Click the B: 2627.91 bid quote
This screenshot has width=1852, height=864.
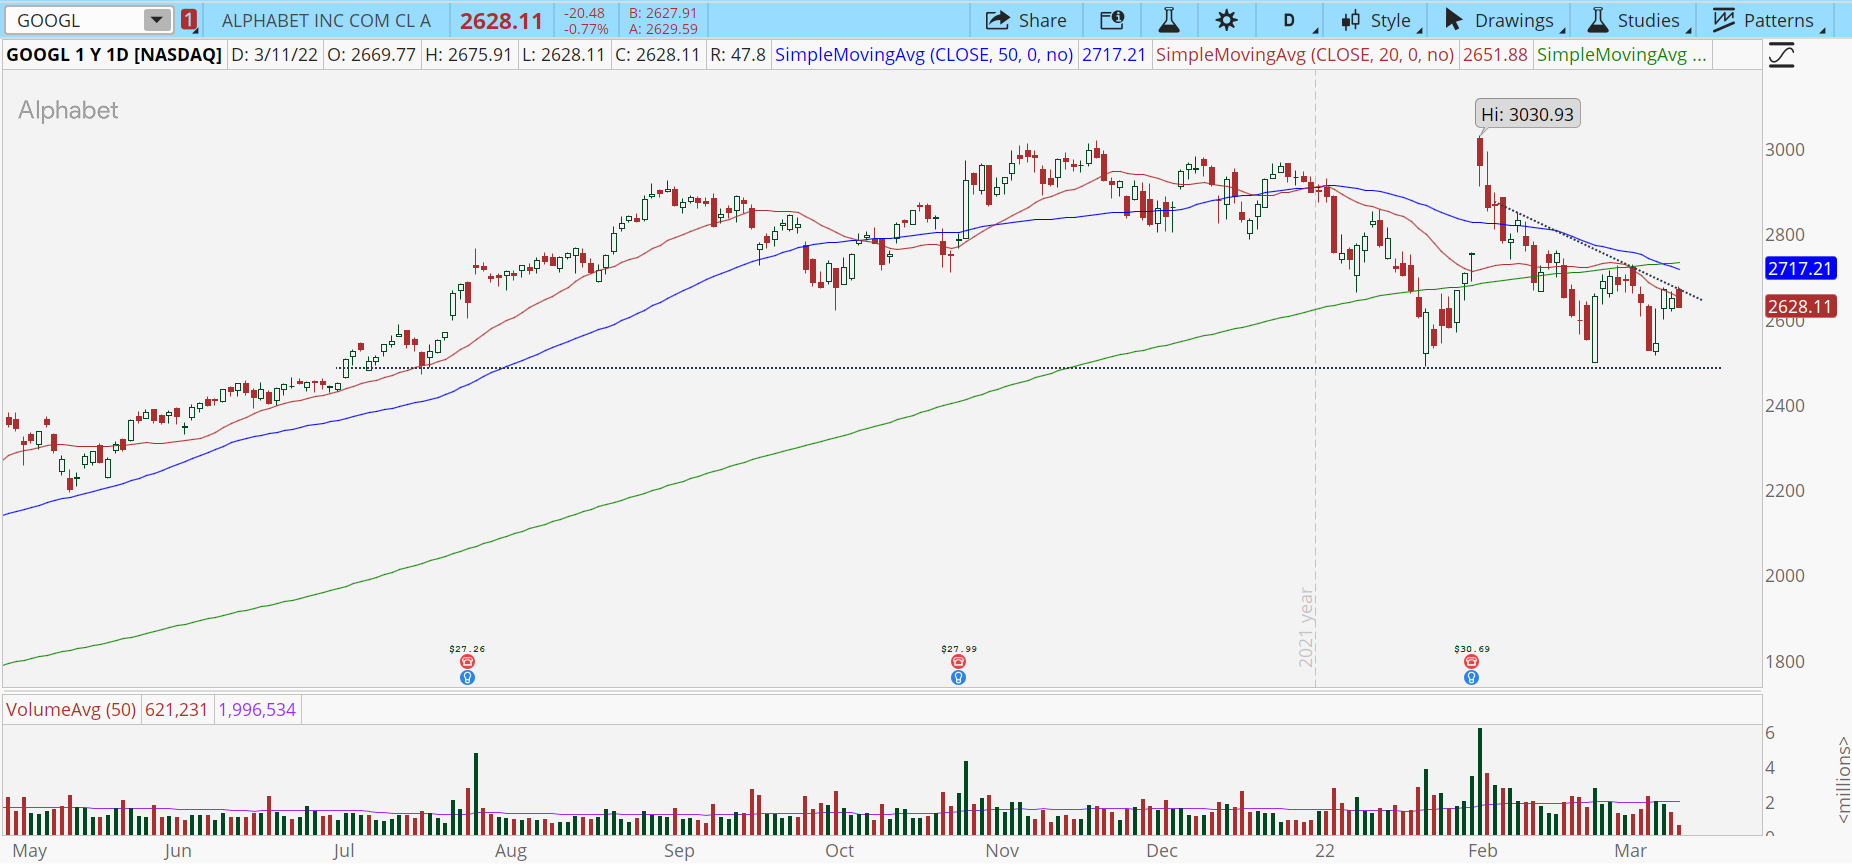[663, 13]
